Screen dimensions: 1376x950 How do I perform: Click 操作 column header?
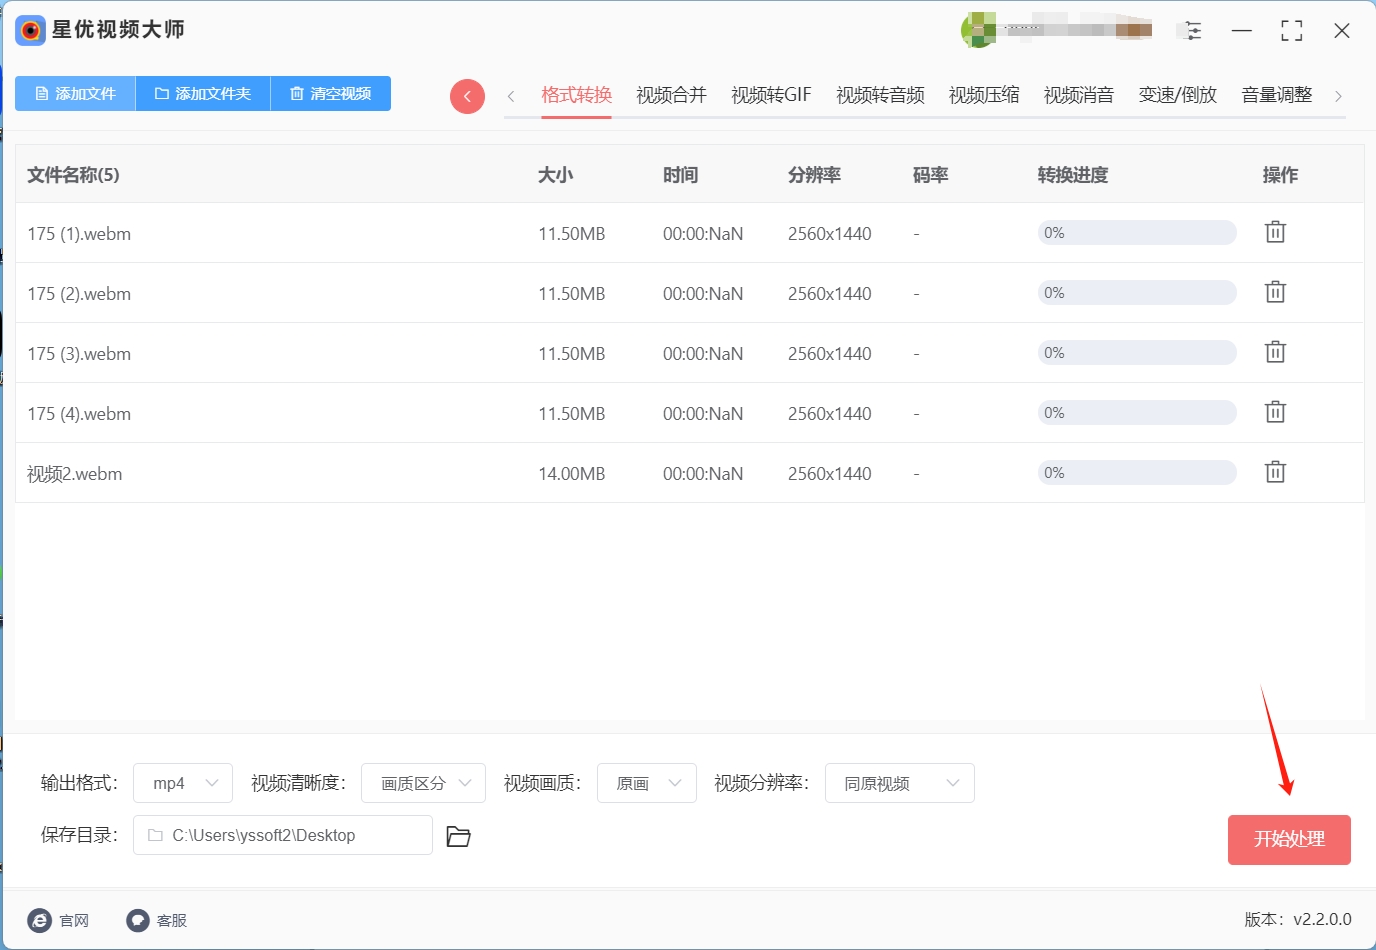(x=1280, y=175)
